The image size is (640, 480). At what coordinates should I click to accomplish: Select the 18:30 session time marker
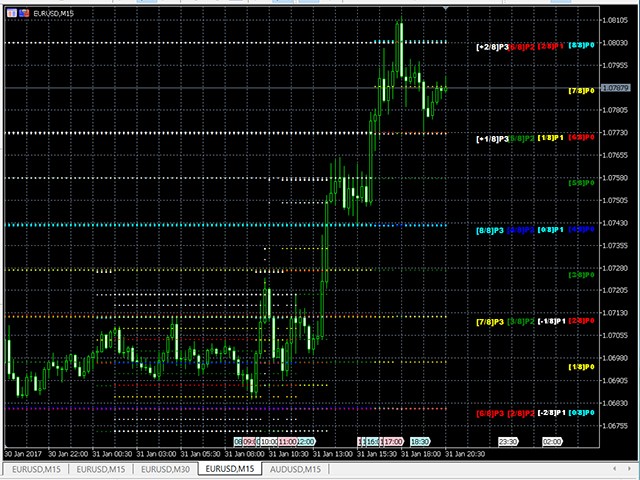click(x=420, y=442)
